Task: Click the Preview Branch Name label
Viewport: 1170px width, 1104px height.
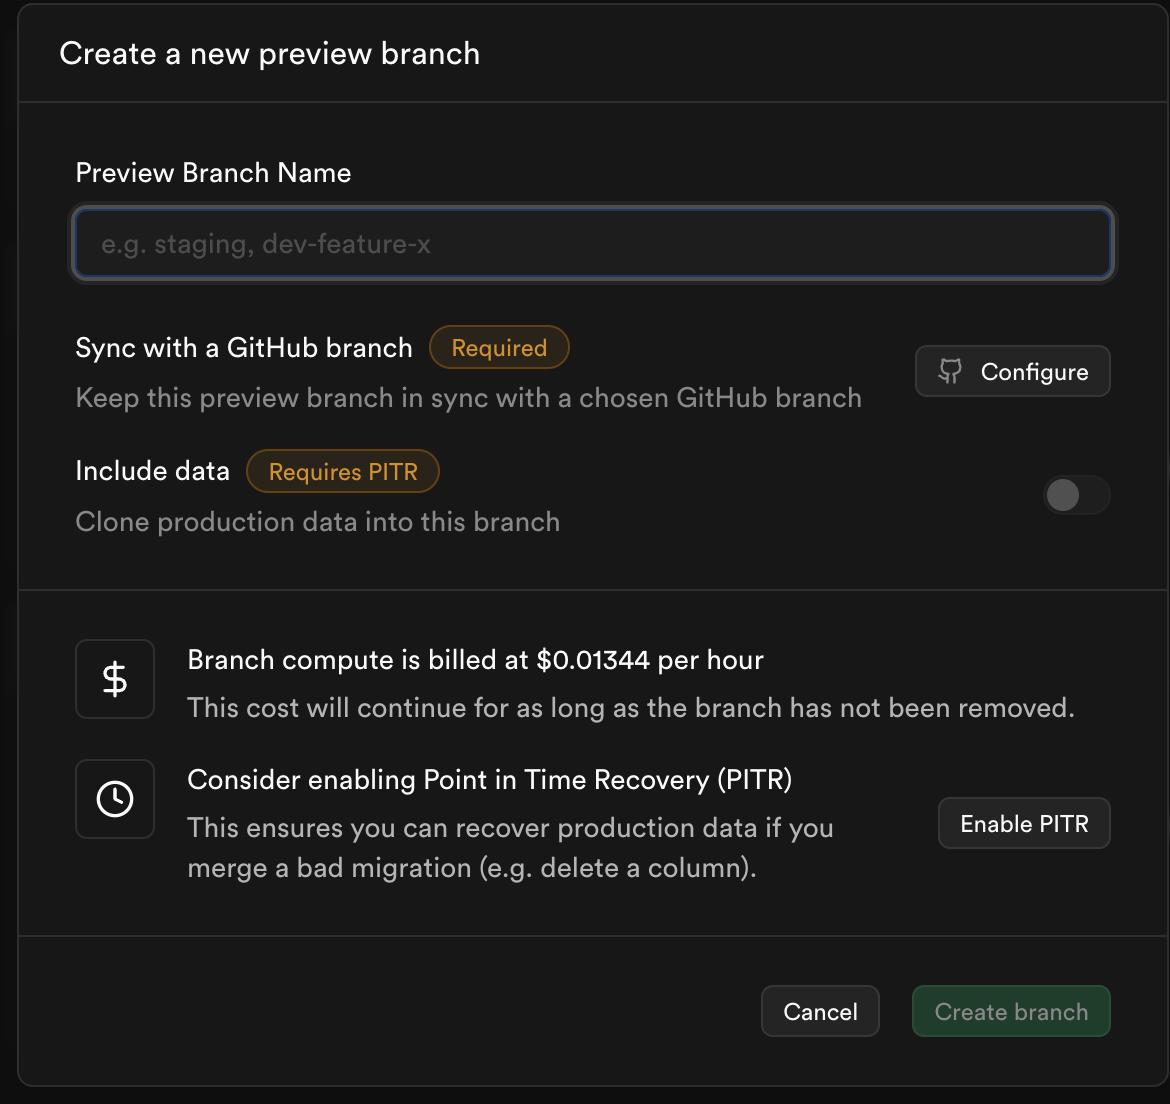Action: [x=213, y=173]
